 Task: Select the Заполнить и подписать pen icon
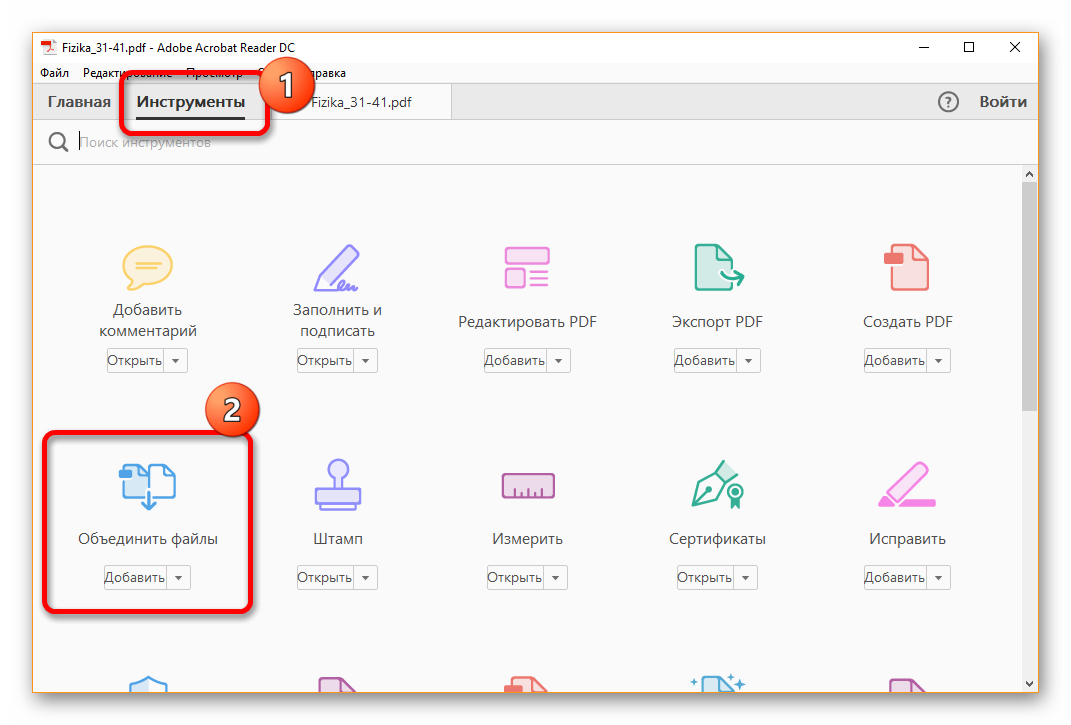pyautogui.click(x=337, y=268)
